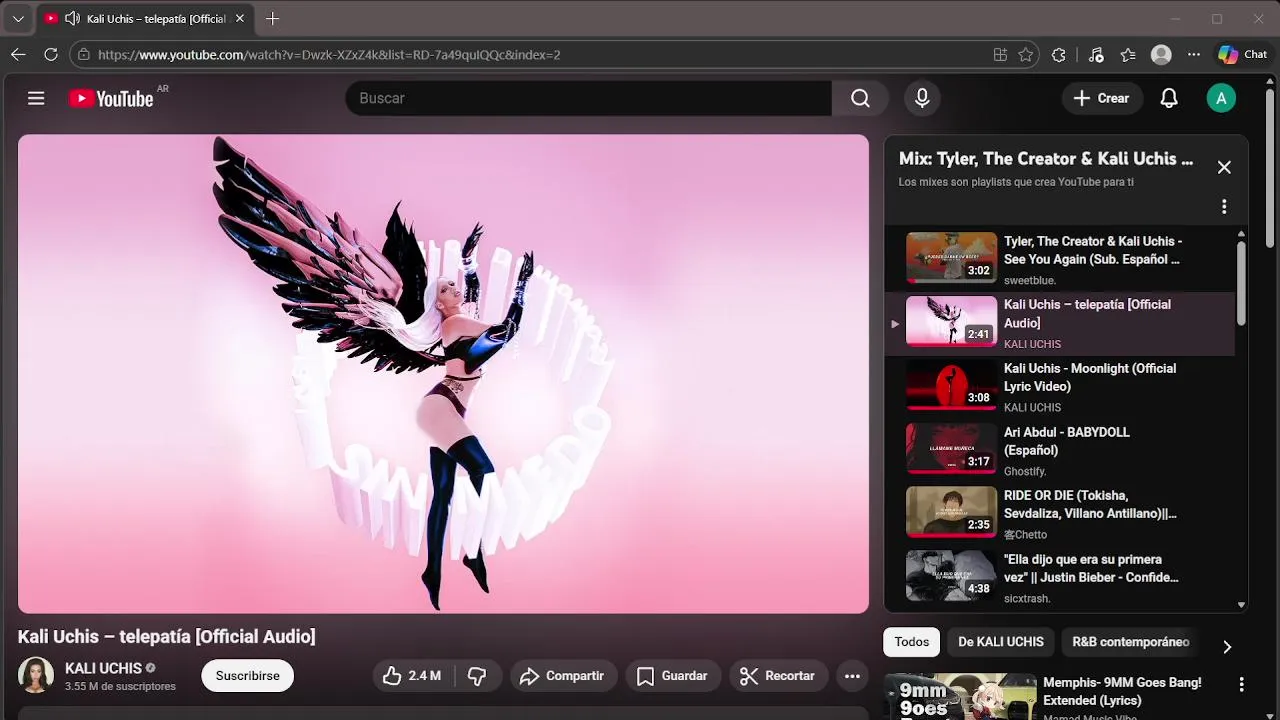Close the Mix playlist panel
1280x720 pixels.
click(1224, 167)
